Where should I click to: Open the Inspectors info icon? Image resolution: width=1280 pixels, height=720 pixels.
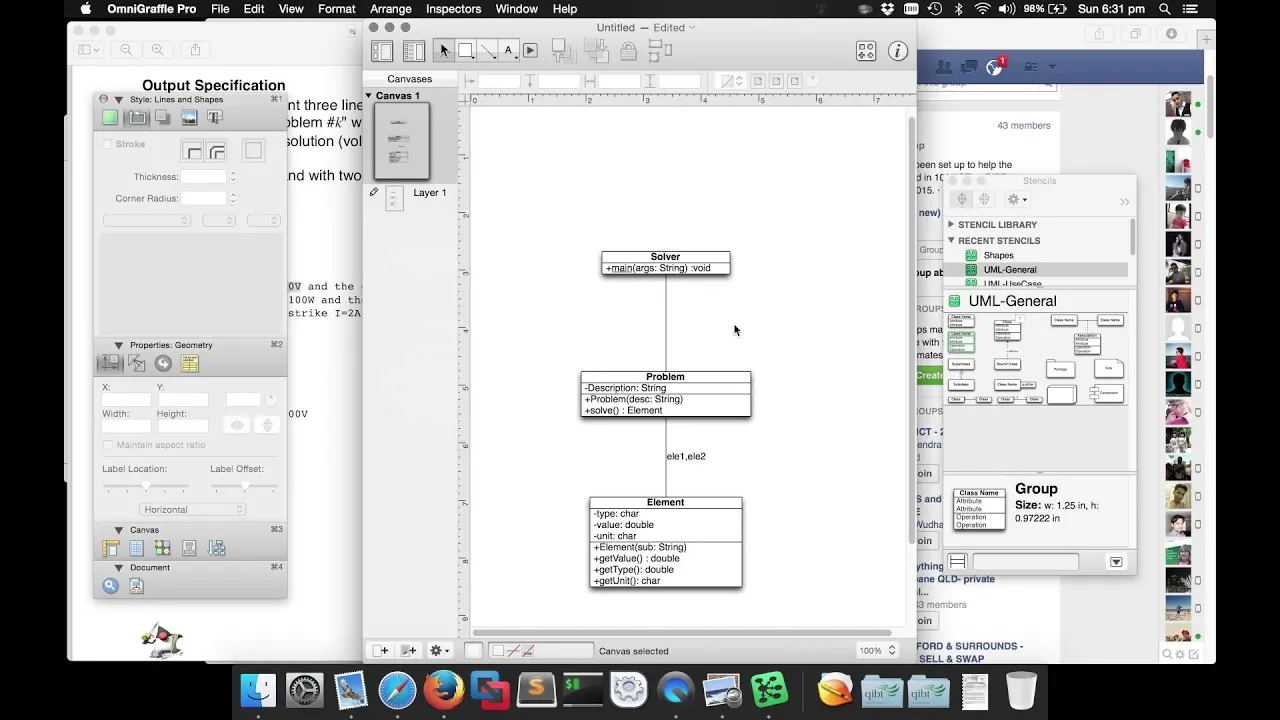[x=898, y=51]
